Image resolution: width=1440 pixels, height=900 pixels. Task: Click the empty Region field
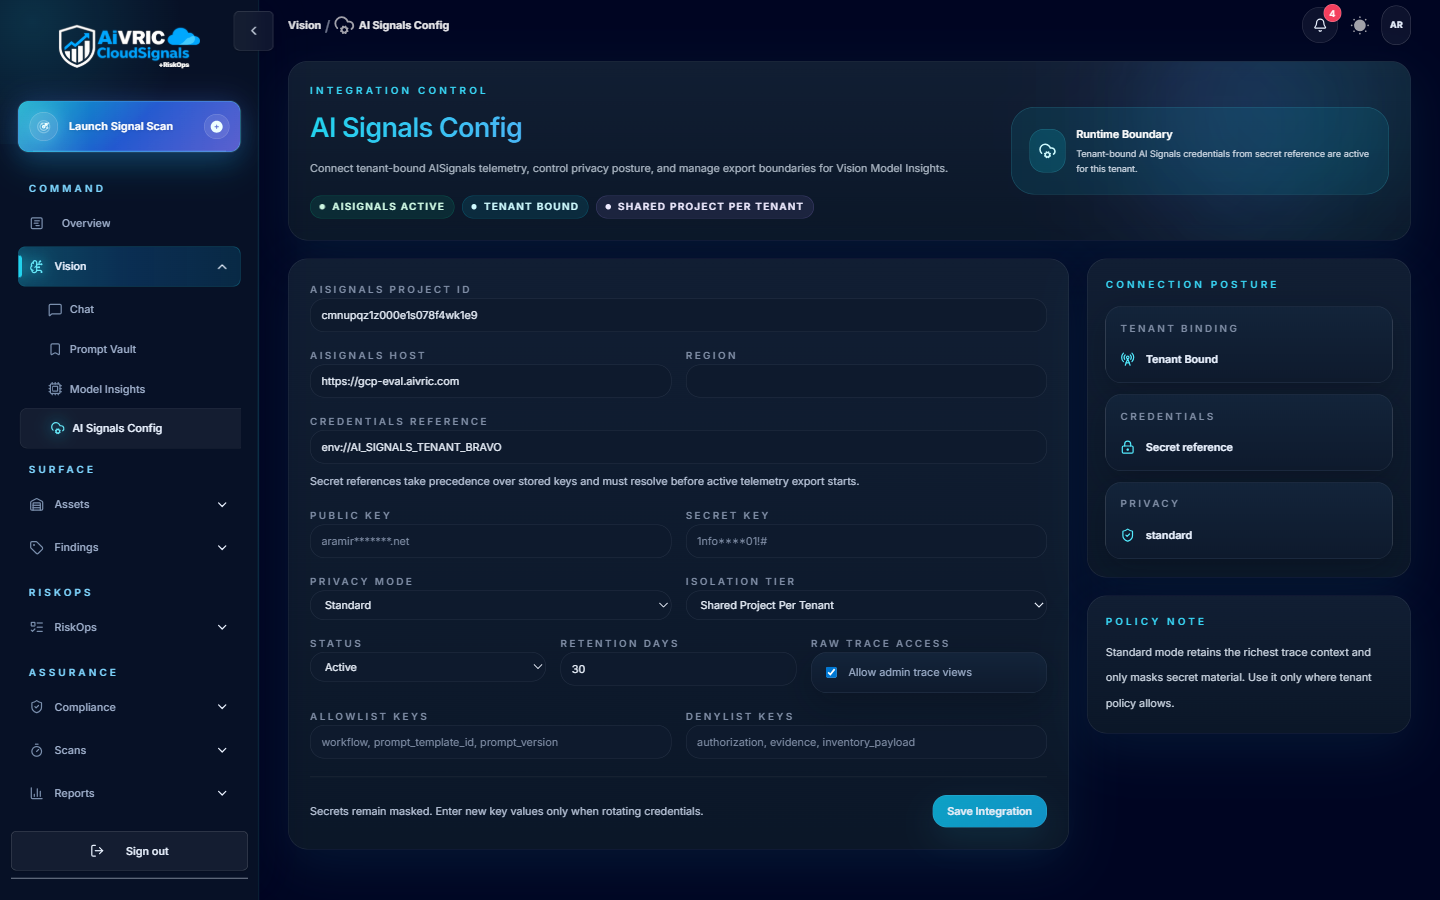[866, 381]
